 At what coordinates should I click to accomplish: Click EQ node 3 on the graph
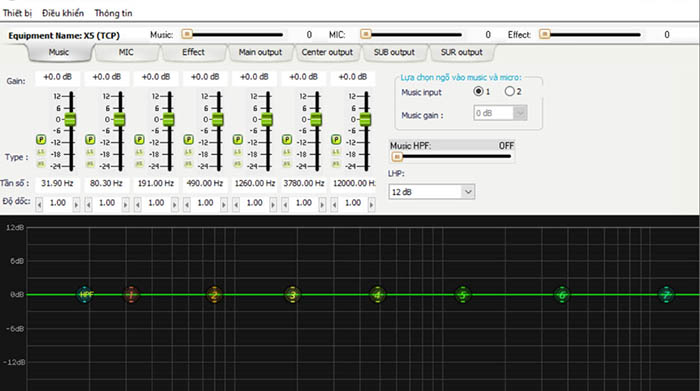(292, 295)
